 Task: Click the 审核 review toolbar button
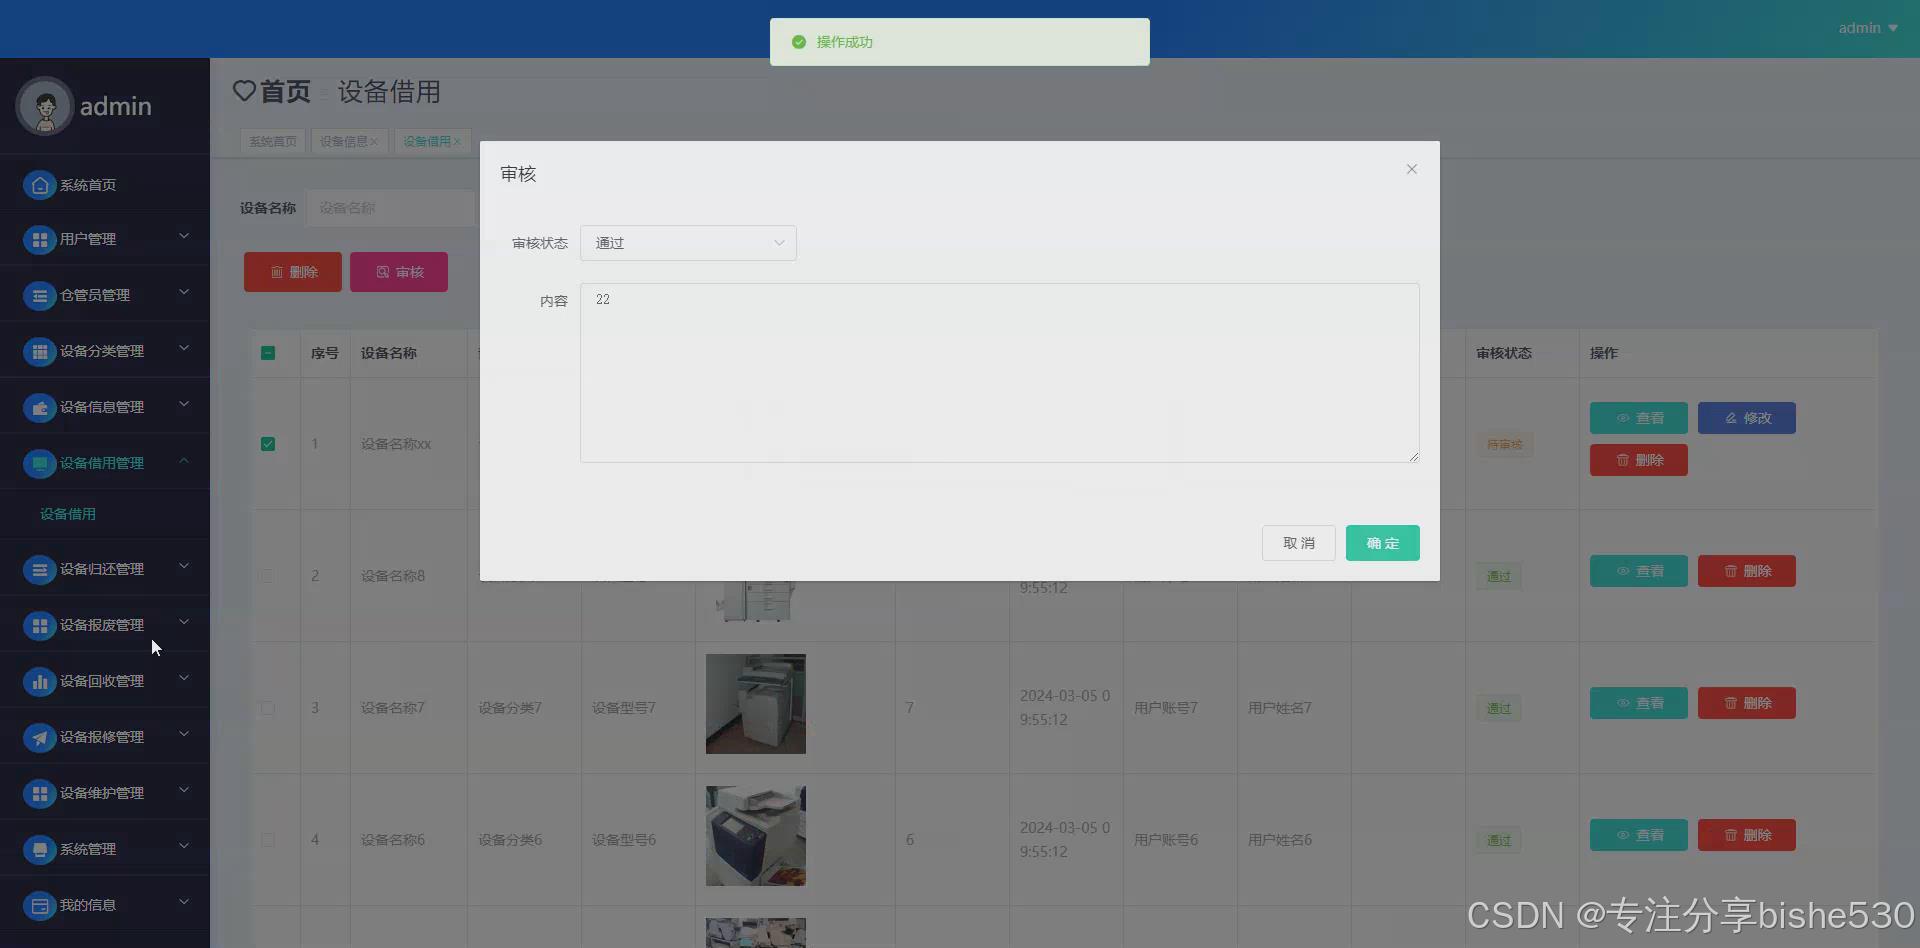coord(399,271)
